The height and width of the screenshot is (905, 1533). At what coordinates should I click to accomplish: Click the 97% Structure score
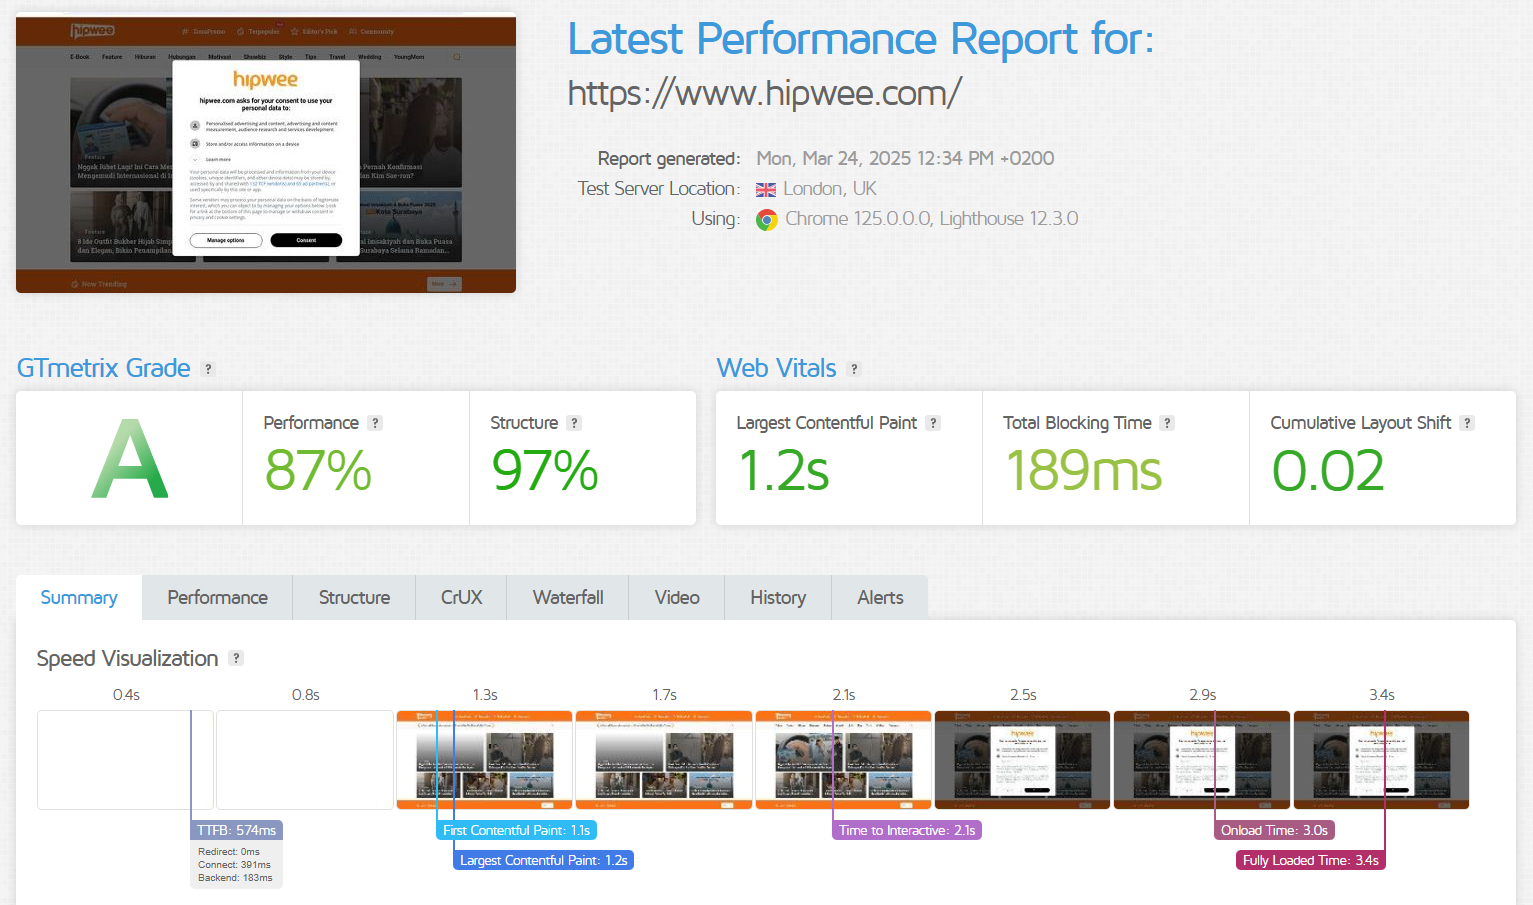545,471
